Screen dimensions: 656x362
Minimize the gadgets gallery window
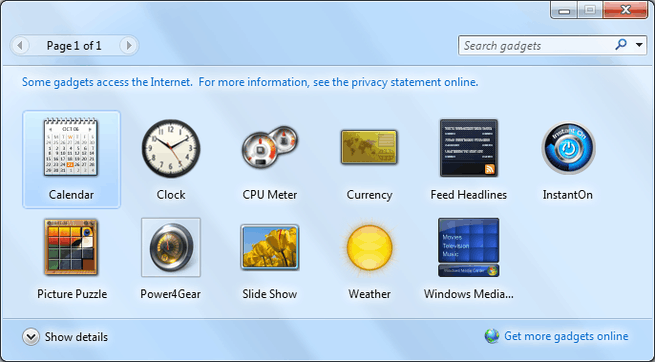point(564,10)
